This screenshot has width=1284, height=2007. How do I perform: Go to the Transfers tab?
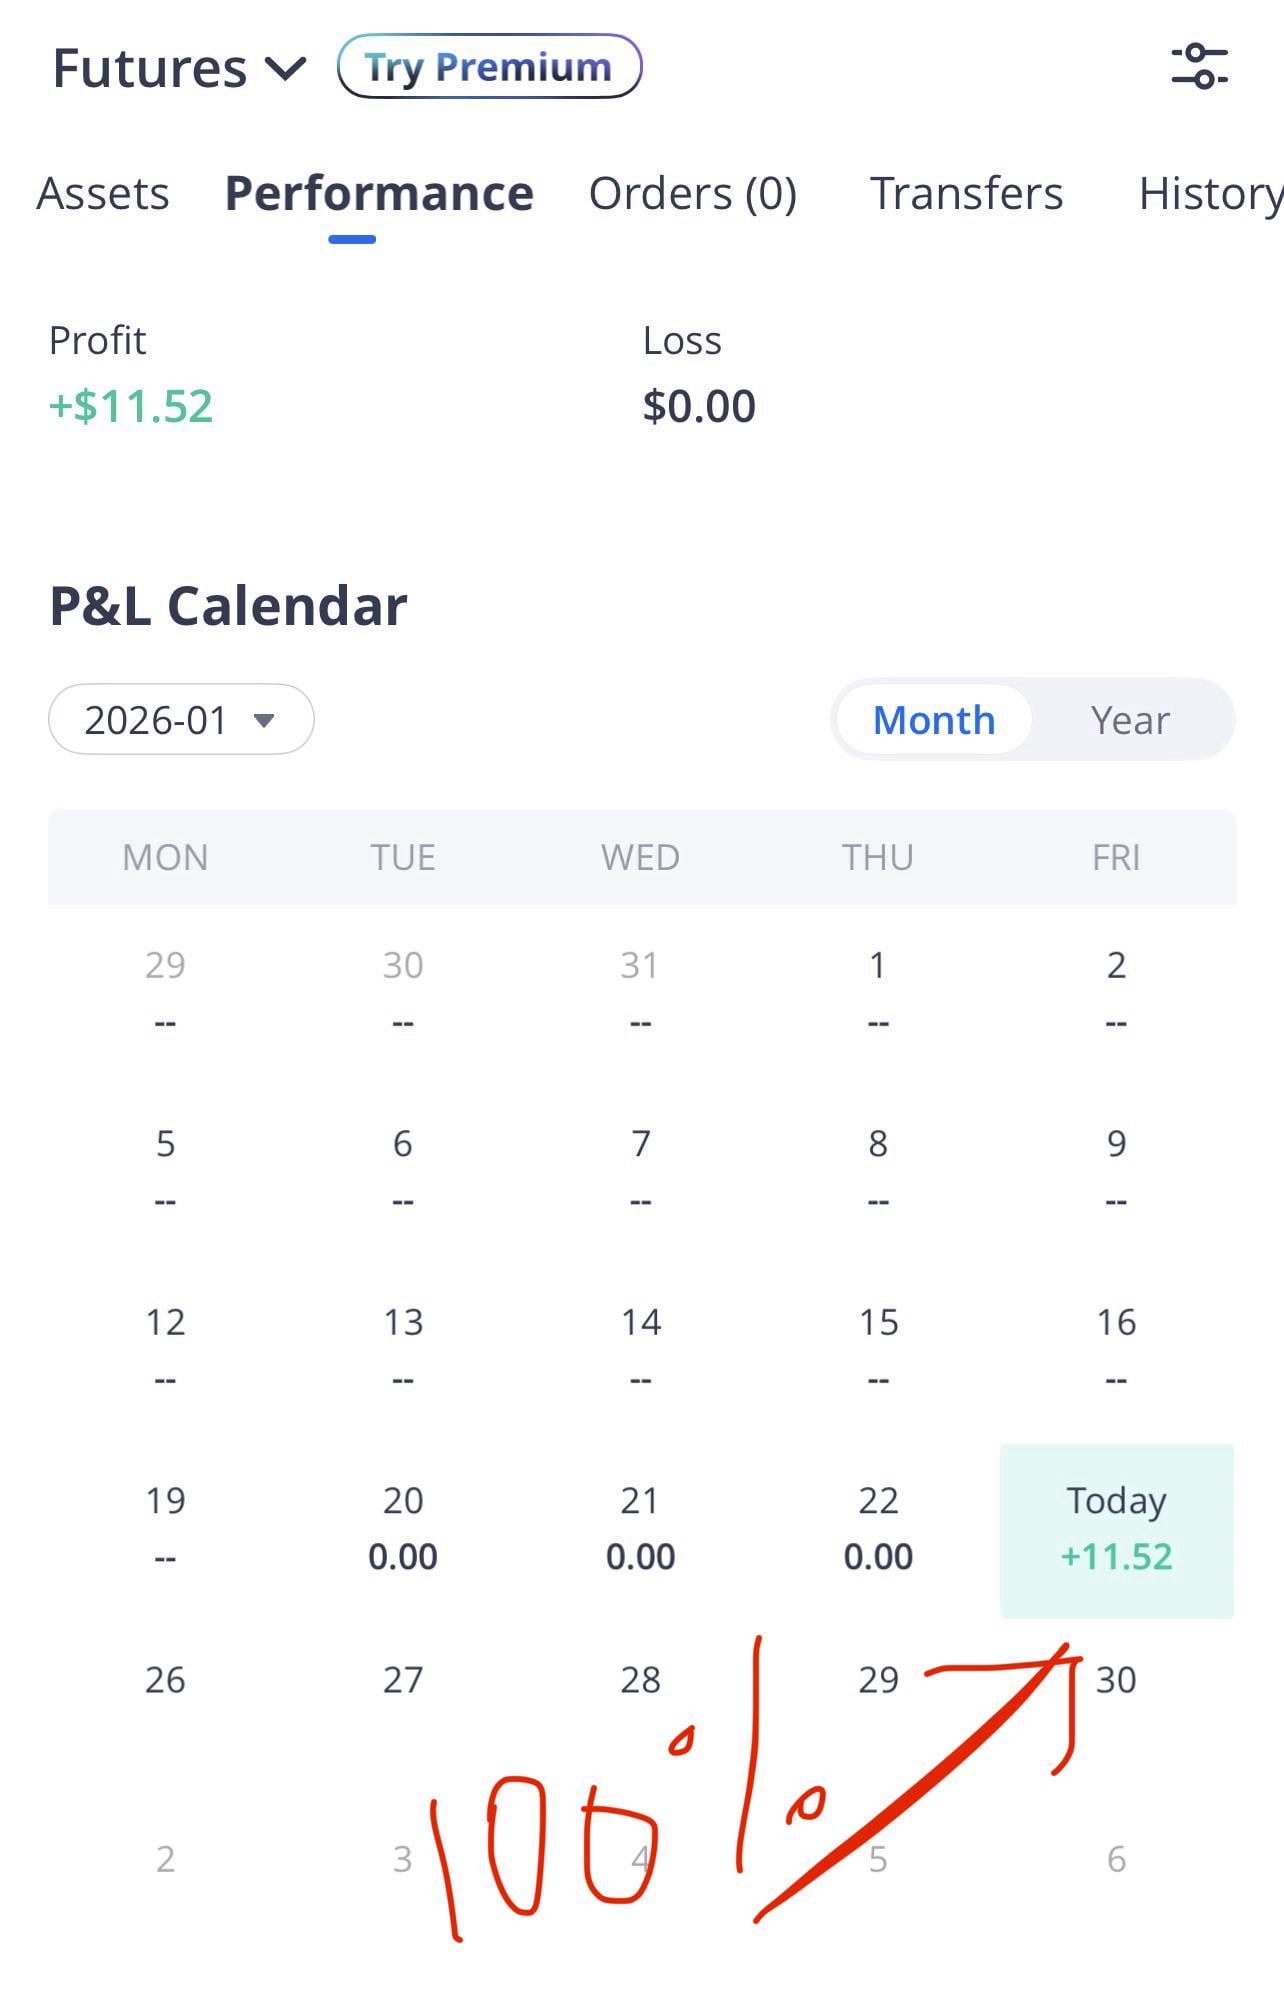[966, 194]
